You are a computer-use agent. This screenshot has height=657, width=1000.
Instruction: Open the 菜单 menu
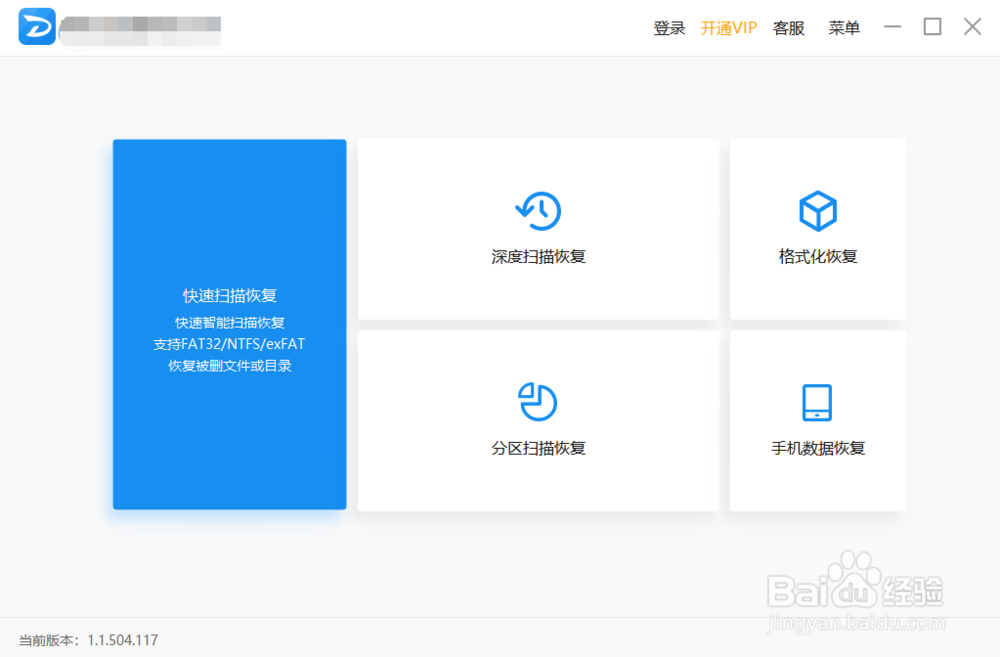tap(844, 27)
